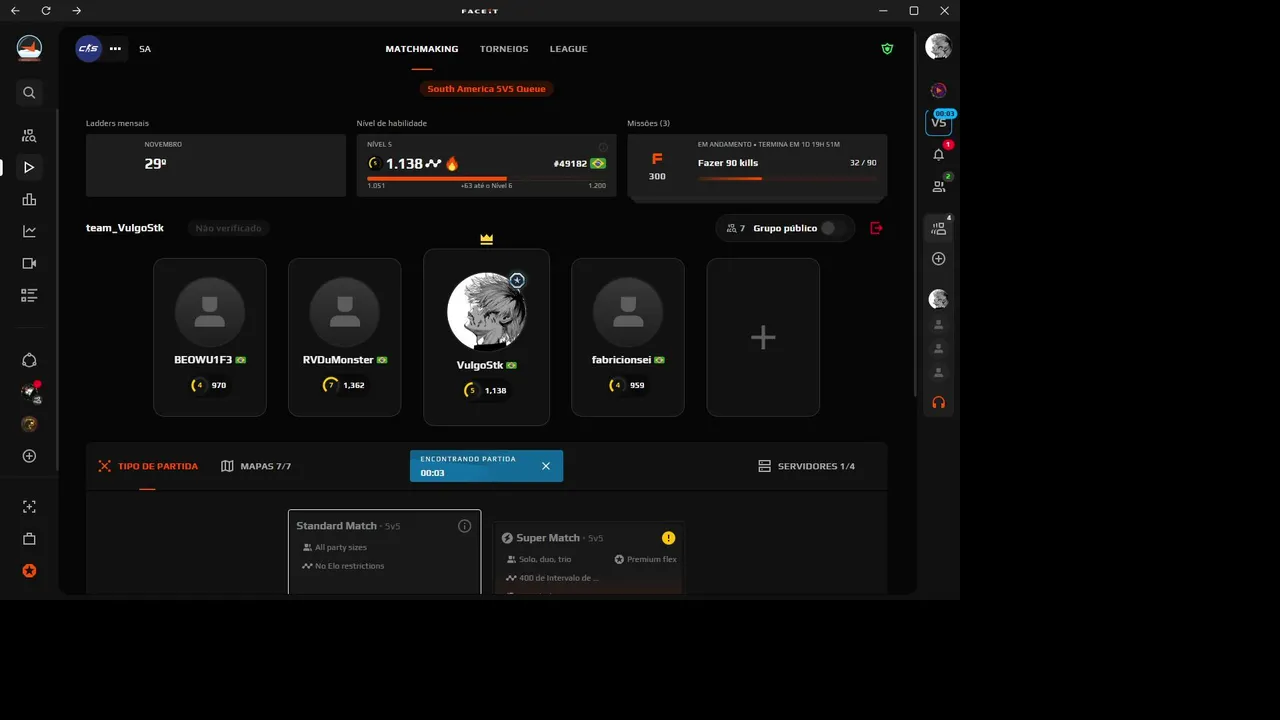Open the shop bag icon in sidebar
The width and height of the screenshot is (1280, 720).
point(29,539)
